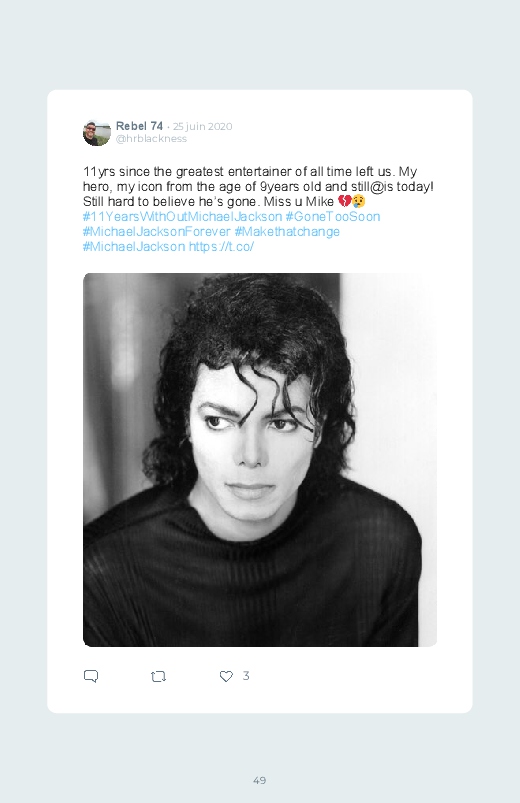Follow the https://t.co/ link
The image size is (520, 803).
click(x=221, y=247)
